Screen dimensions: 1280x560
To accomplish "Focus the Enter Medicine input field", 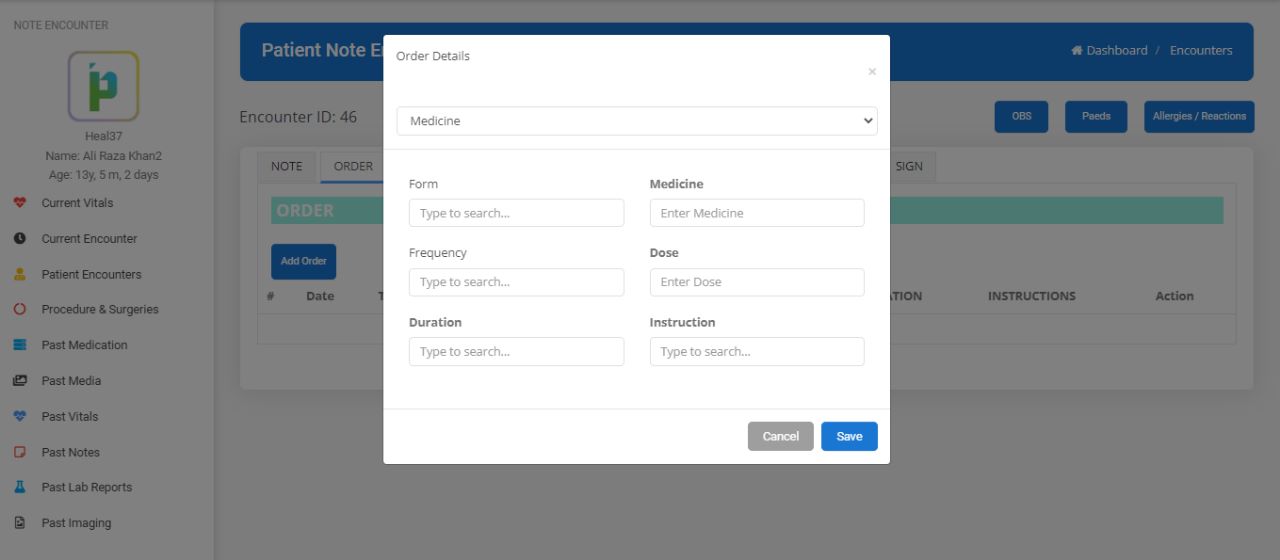I will pos(756,213).
